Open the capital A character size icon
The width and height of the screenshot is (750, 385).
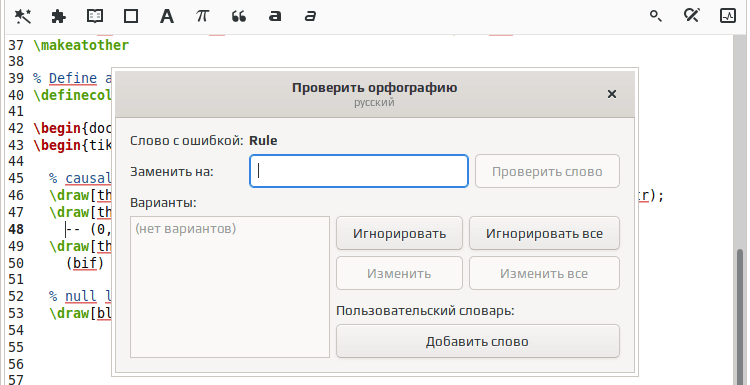pyautogui.click(x=166, y=16)
